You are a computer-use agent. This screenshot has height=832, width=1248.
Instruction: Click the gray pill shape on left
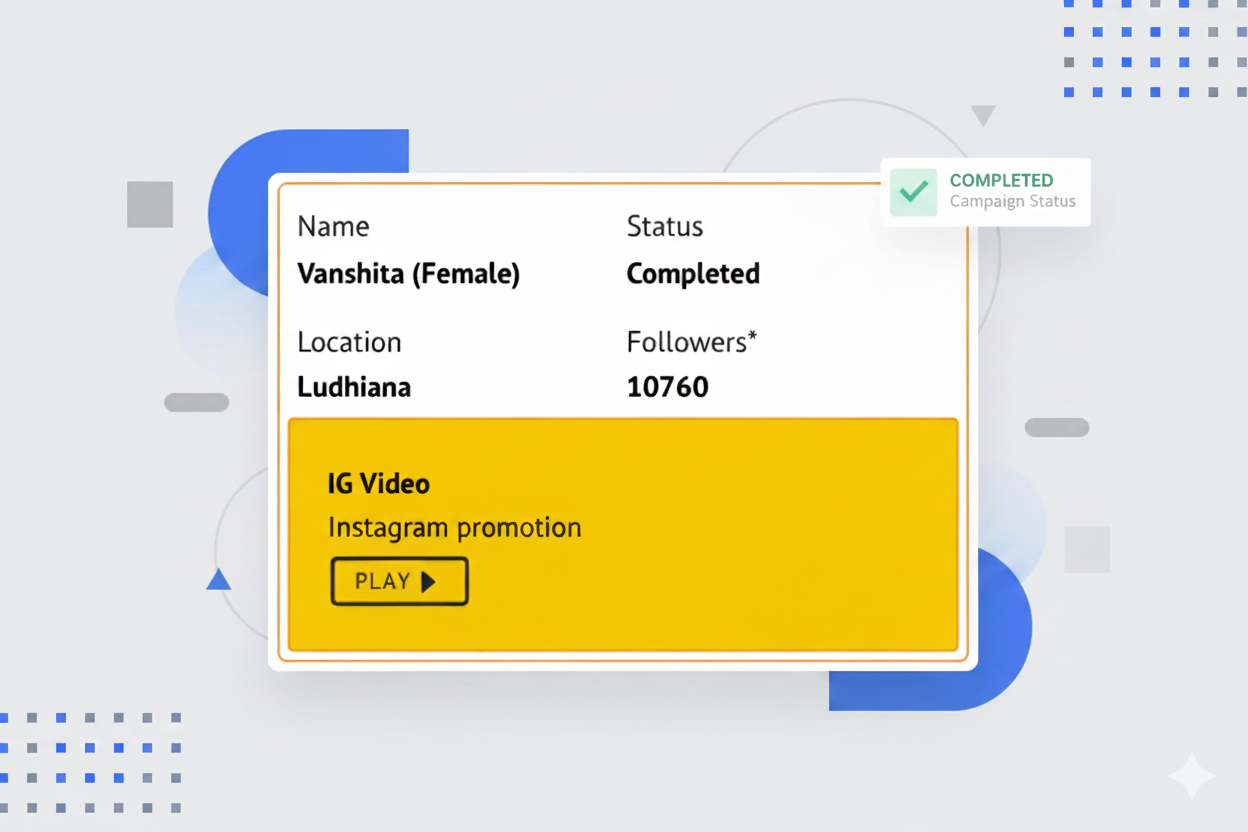click(196, 402)
